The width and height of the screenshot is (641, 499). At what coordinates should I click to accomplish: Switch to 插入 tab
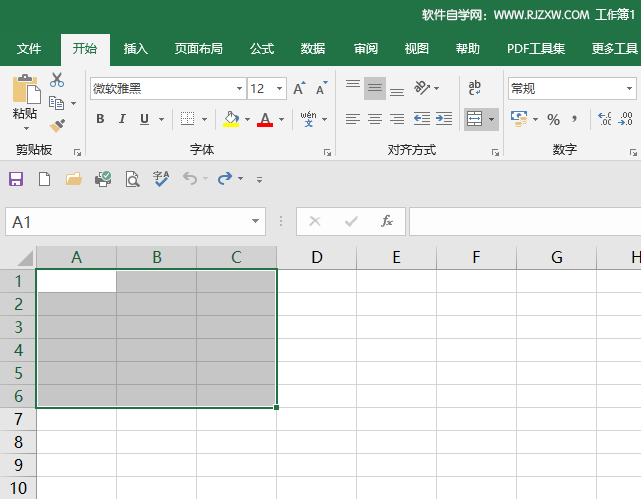(x=136, y=49)
